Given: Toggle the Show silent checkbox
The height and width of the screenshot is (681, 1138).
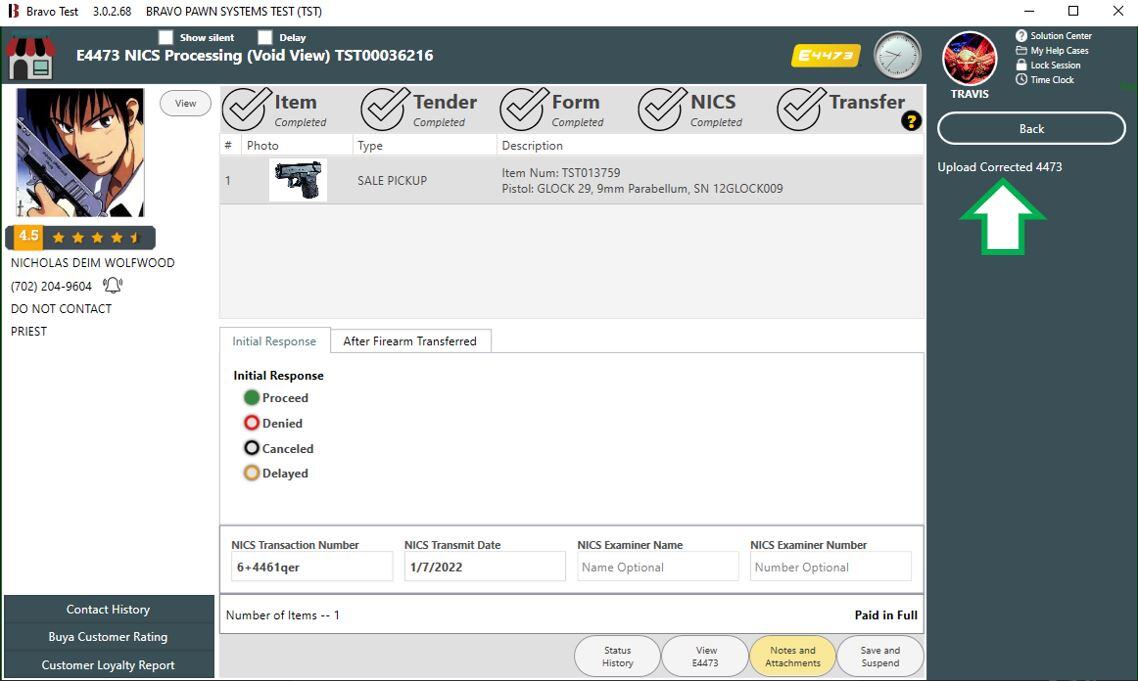Looking at the screenshot, I should (x=166, y=37).
